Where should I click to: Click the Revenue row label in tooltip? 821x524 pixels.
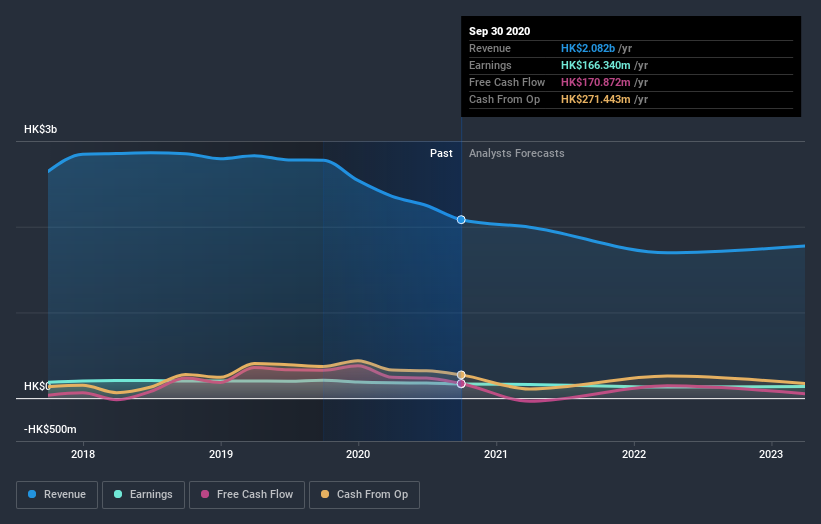[490, 48]
